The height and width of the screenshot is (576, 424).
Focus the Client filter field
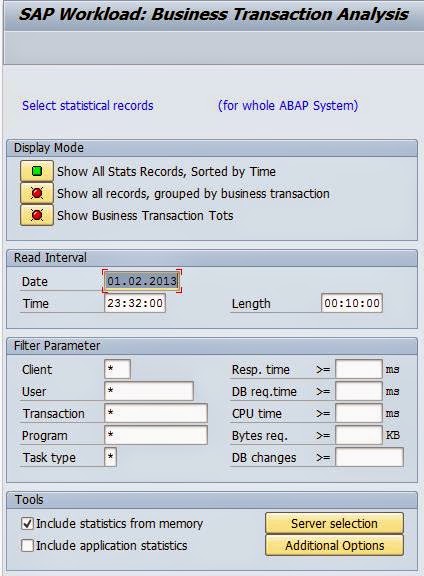(x=117, y=369)
